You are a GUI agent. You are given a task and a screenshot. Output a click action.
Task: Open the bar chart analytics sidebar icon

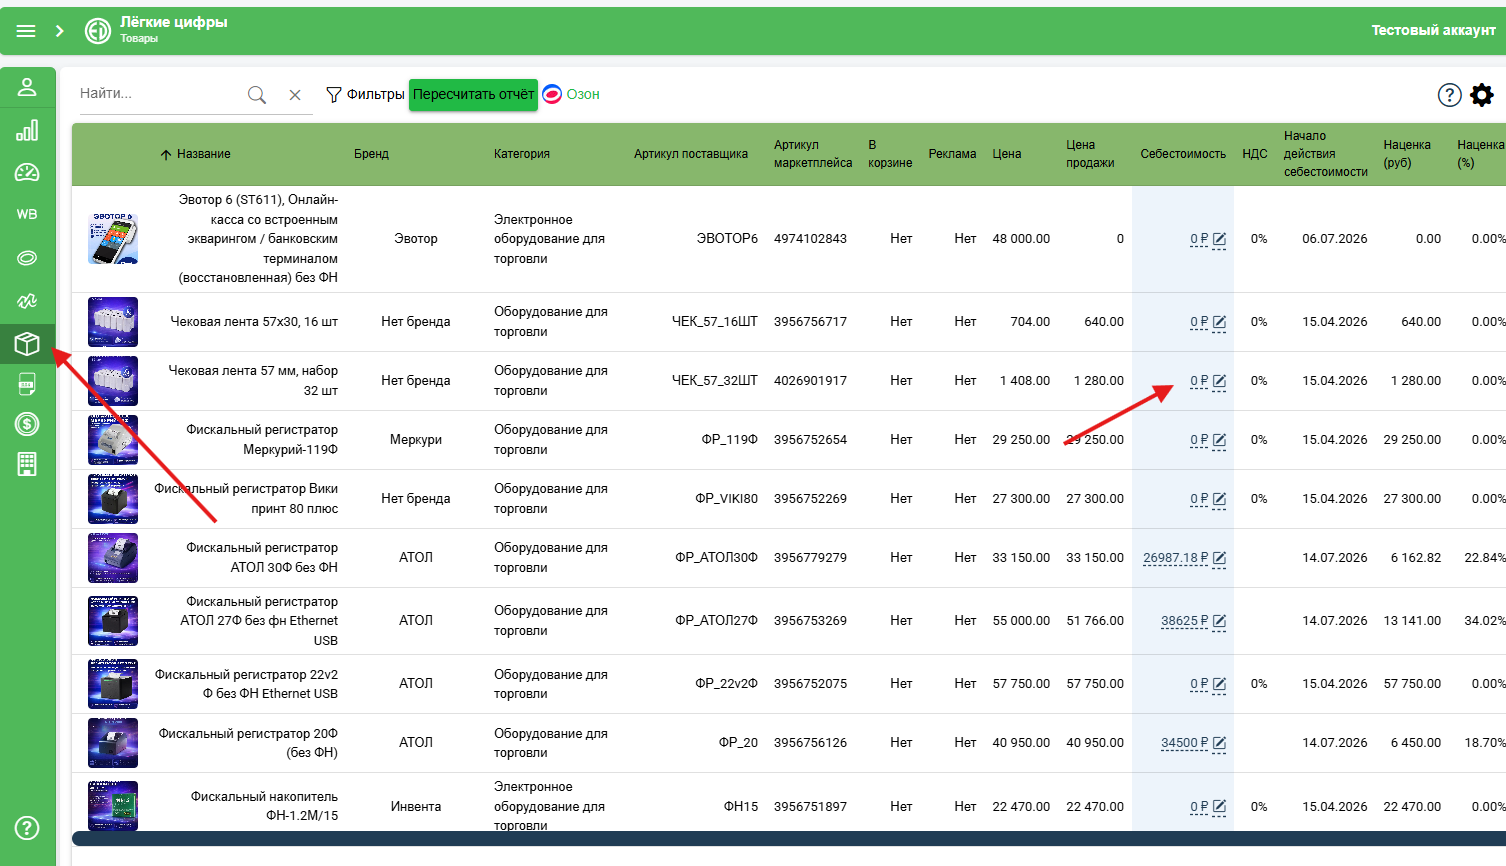coord(27,130)
